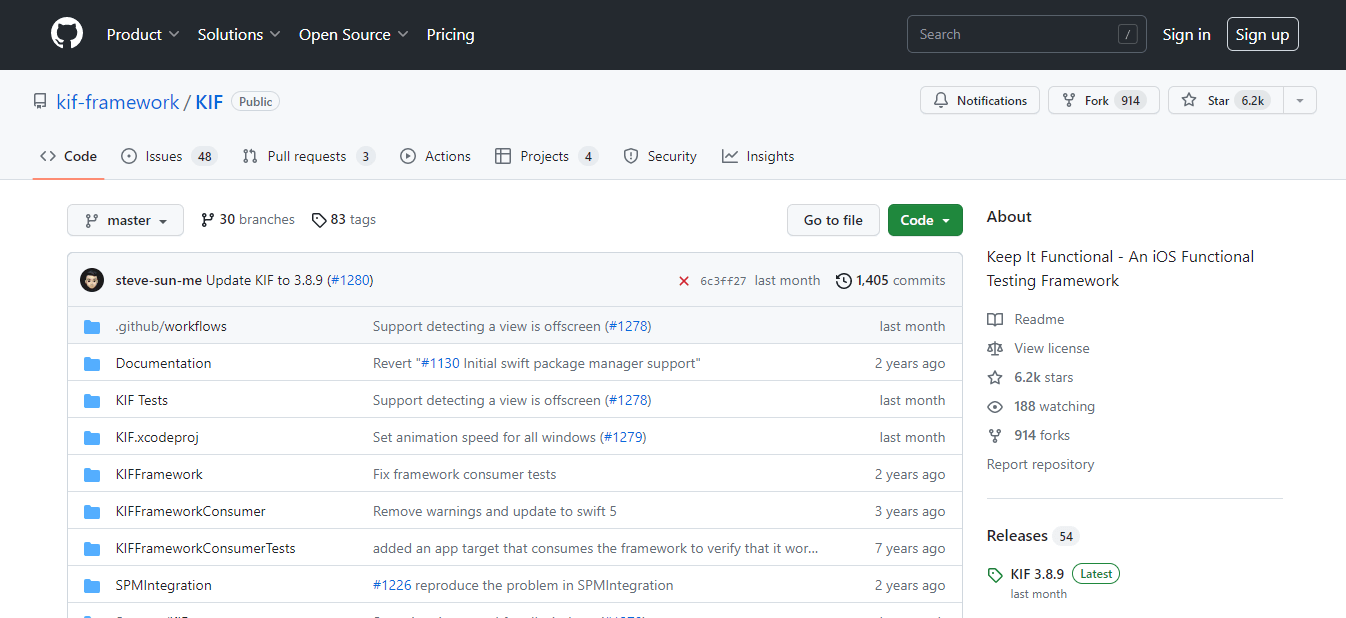Open commit history via the clock icon
Image resolution: width=1346 pixels, height=618 pixels.
pyautogui.click(x=843, y=281)
